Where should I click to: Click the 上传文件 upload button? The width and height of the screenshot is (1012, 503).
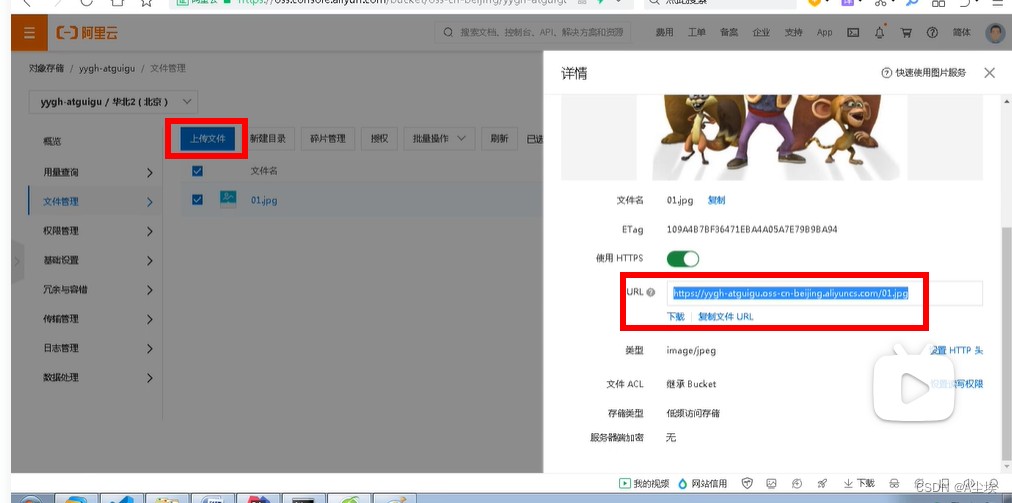(x=207, y=138)
